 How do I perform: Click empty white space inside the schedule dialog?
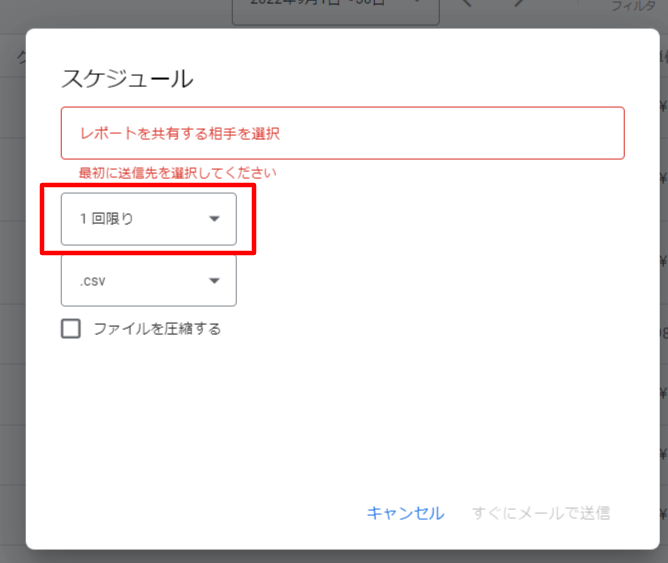tap(400, 420)
